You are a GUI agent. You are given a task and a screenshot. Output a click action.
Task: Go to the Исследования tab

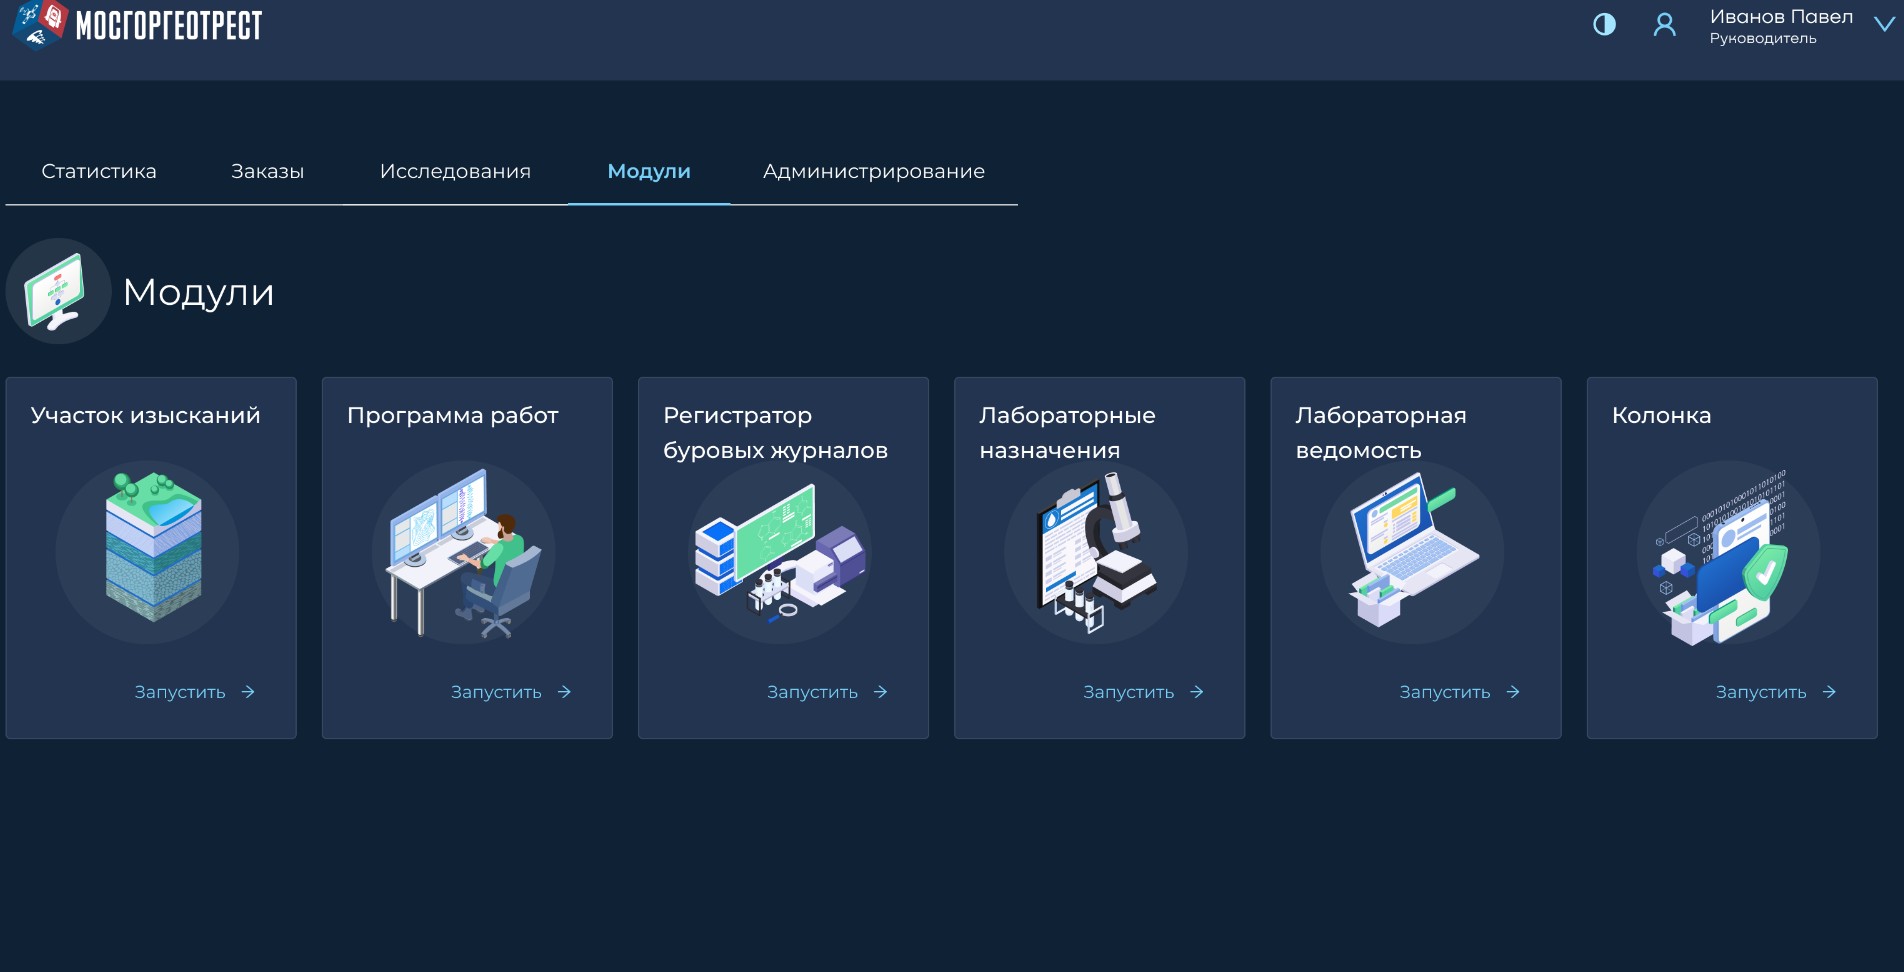click(455, 171)
